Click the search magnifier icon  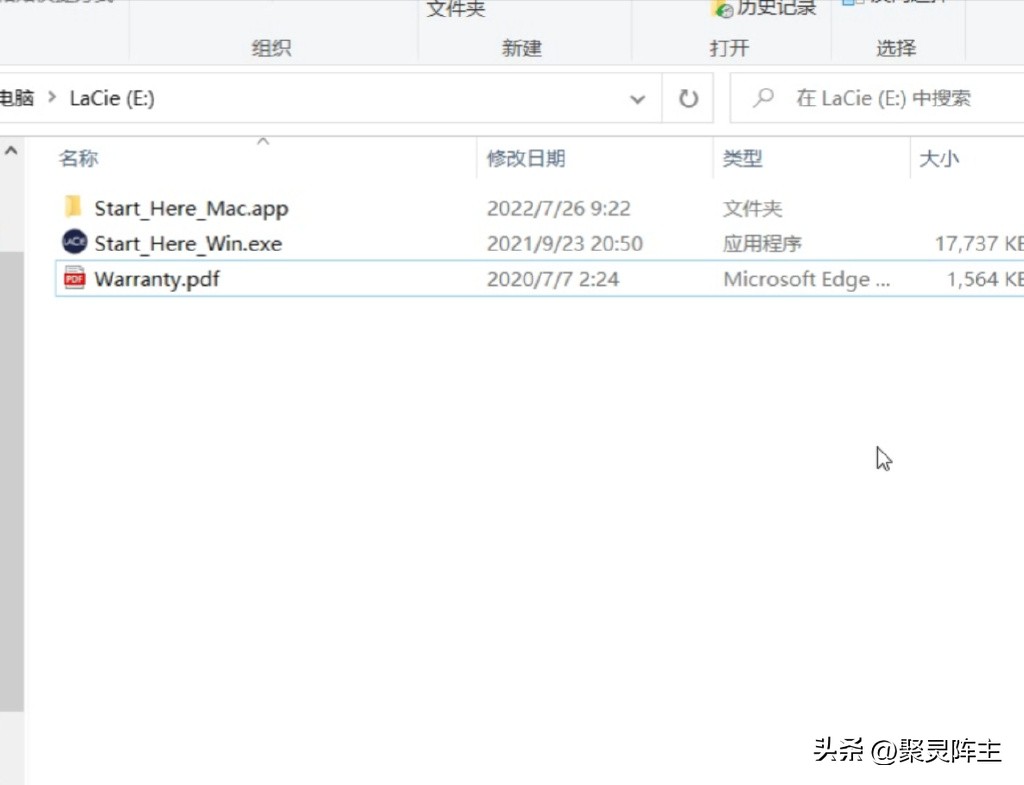[763, 98]
